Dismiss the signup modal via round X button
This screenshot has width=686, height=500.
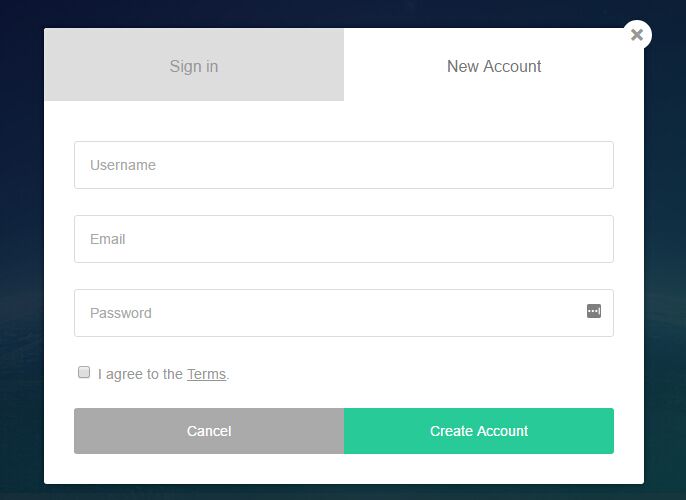tap(637, 35)
